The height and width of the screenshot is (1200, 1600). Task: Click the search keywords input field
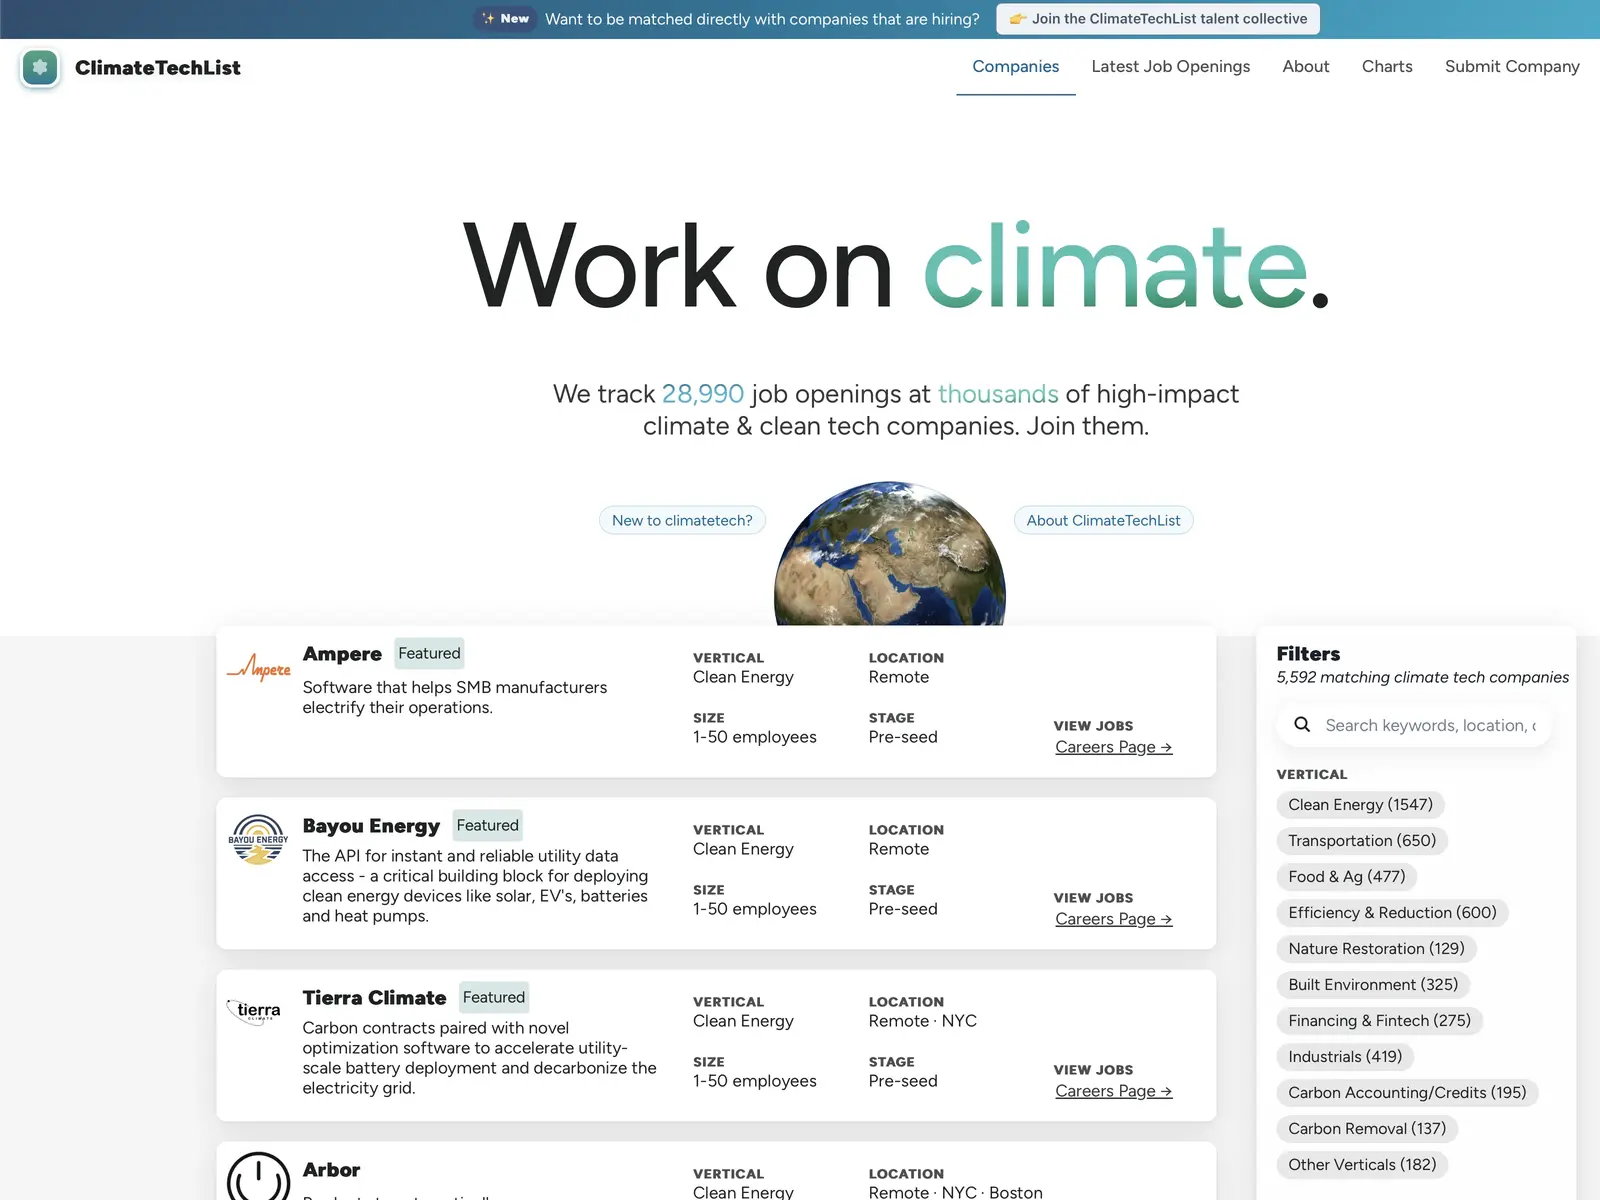coord(1414,725)
